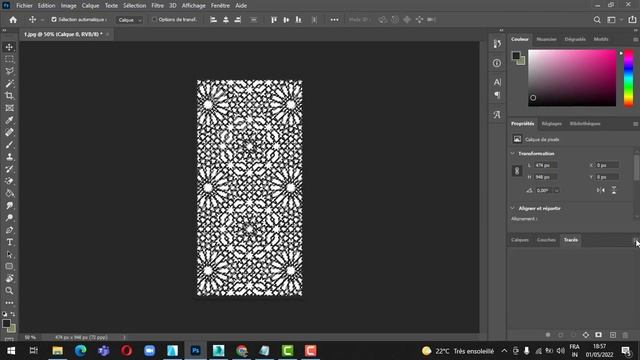Open the Glyphs panel icon
The width and height of the screenshot is (640, 360).
497,115
